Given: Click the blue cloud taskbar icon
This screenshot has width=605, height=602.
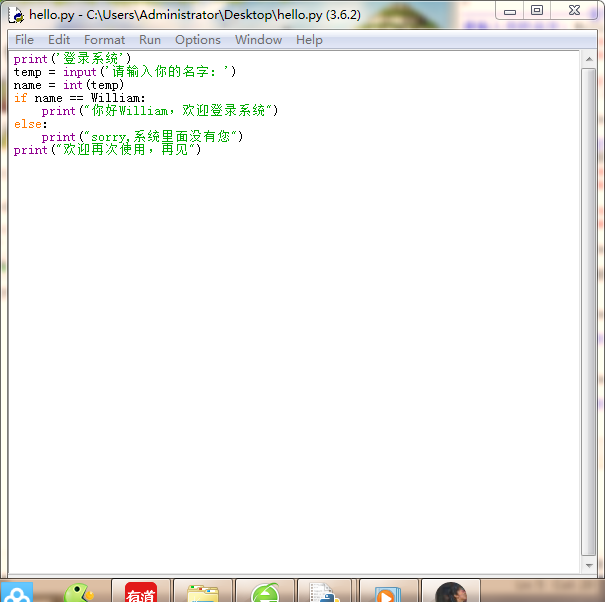Looking at the screenshot, I should [x=16, y=592].
